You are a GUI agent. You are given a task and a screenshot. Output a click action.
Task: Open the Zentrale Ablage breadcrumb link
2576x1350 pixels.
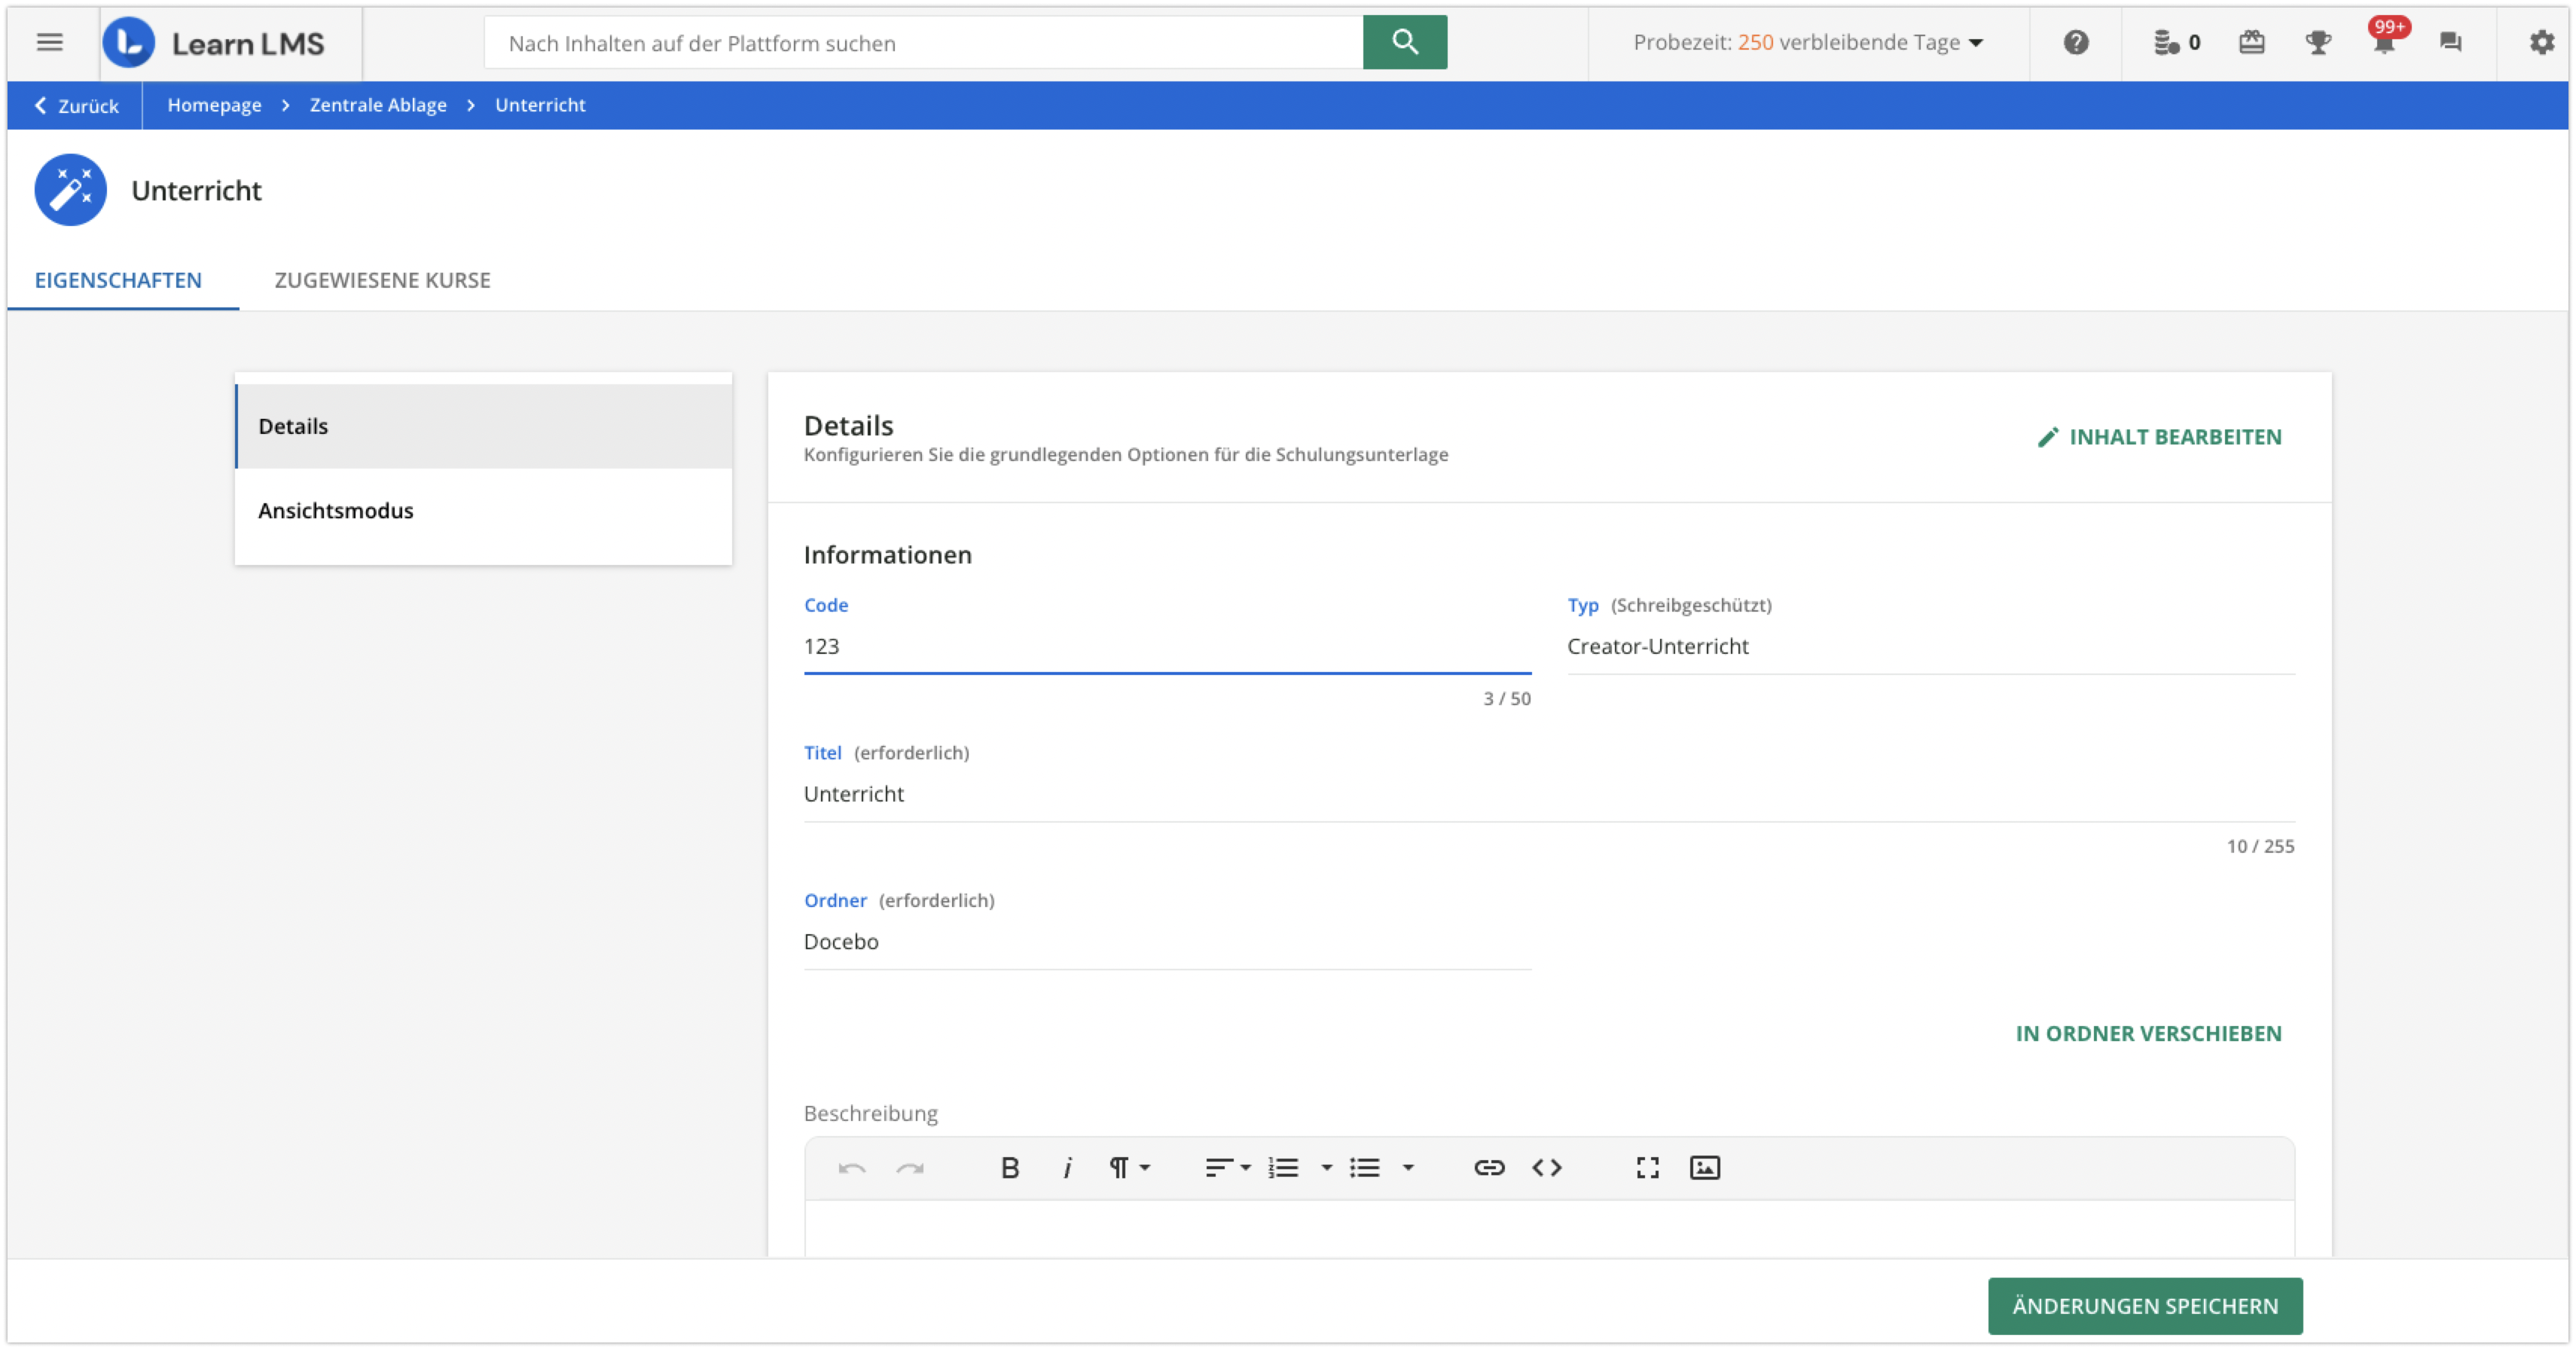pos(378,105)
